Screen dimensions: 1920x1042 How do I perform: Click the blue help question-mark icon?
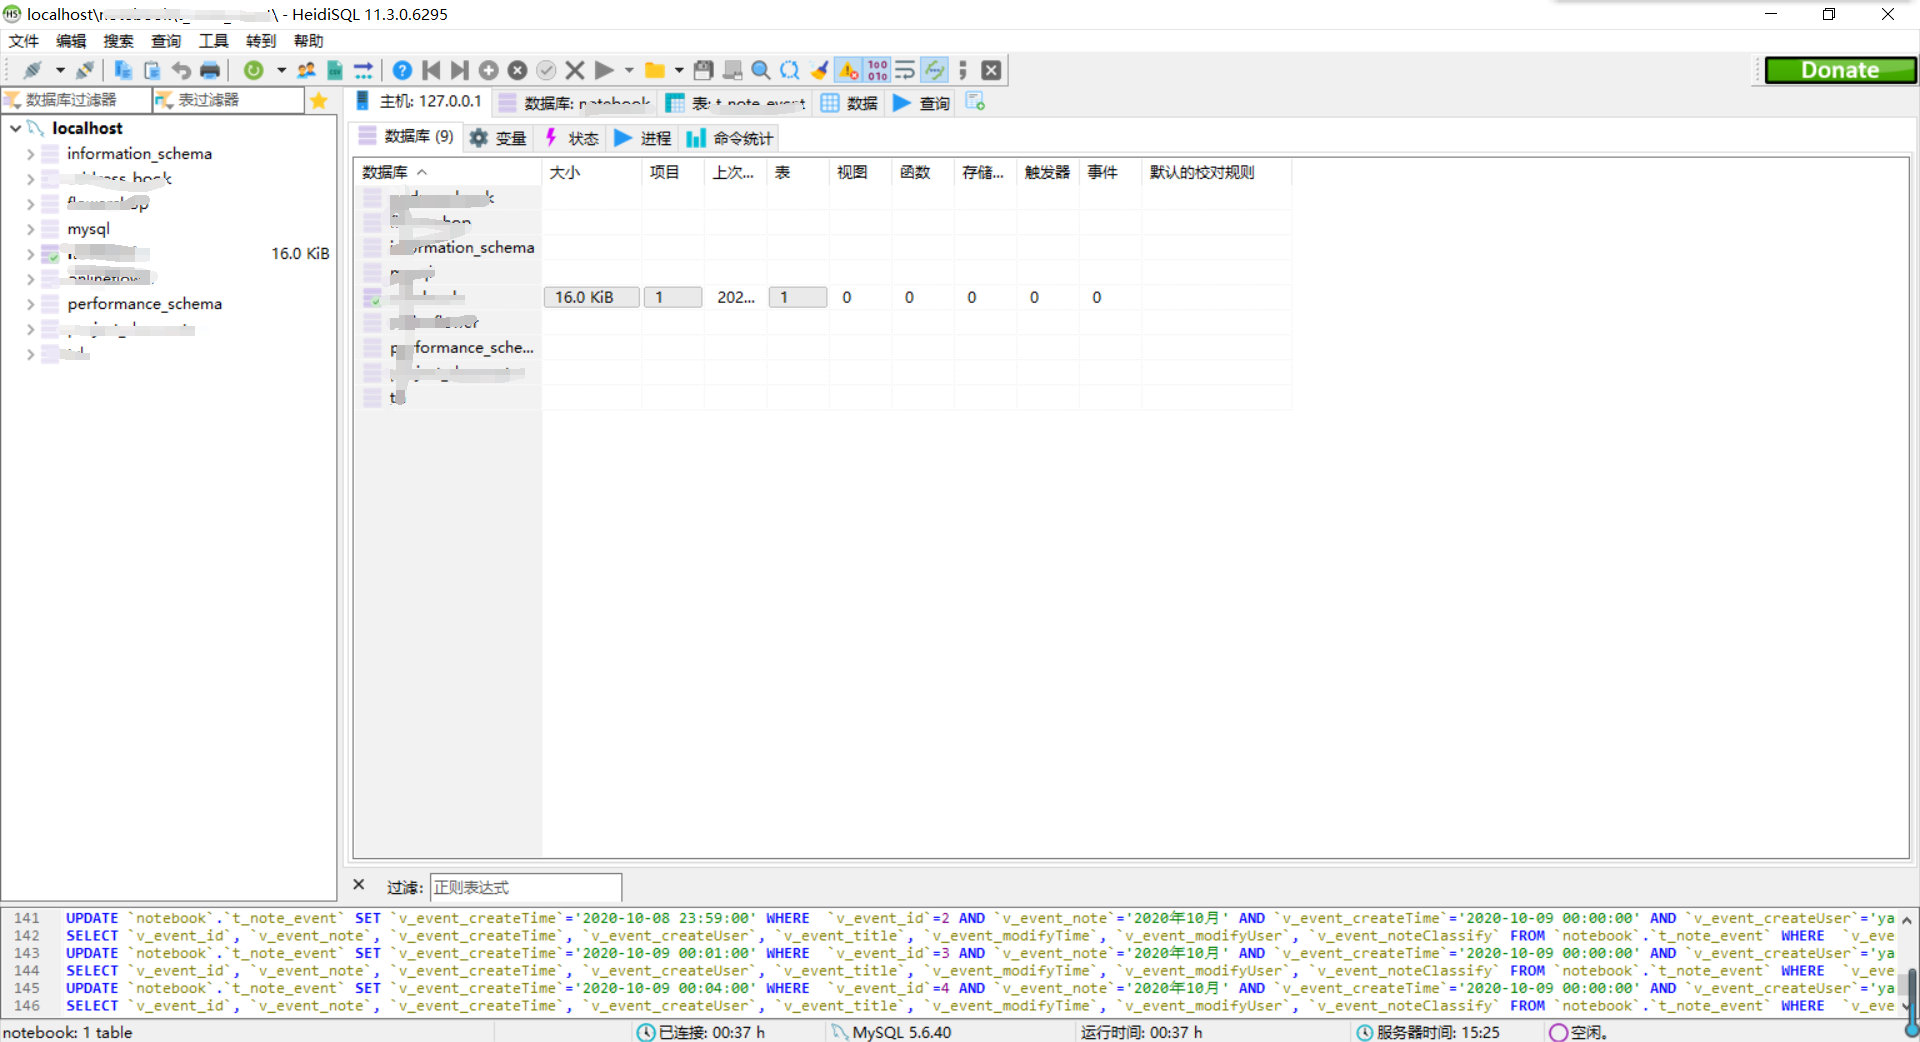point(402,70)
